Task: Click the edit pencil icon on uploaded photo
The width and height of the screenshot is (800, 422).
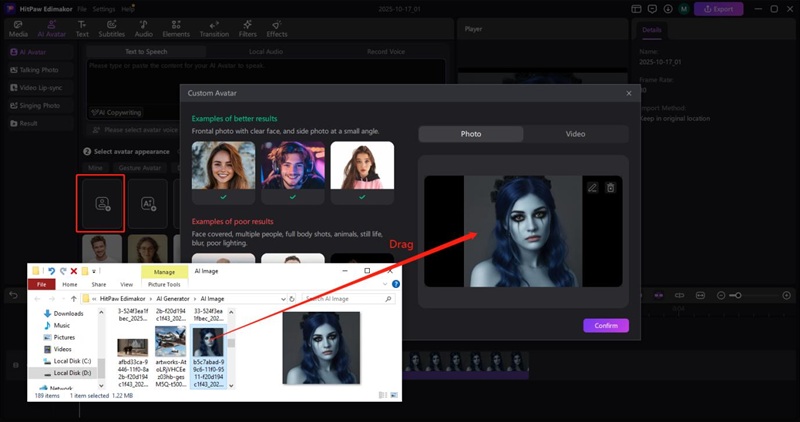Action: pyautogui.click(x=593, y=187)
